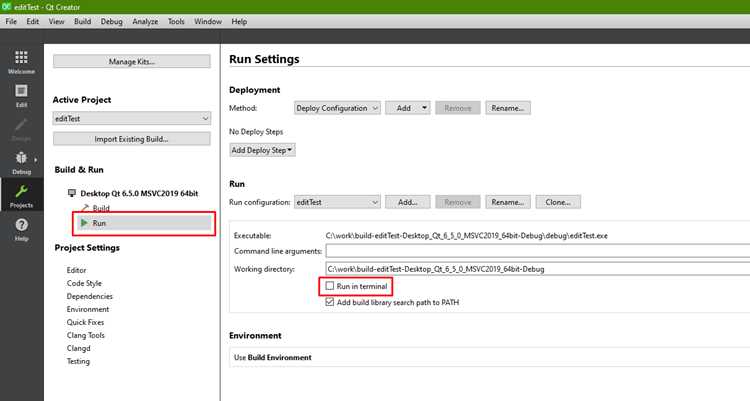Image resolution: width=750 pixels, height=401 pixels.
Task: Switch to Edit mode
Action: tap(22, 96)
